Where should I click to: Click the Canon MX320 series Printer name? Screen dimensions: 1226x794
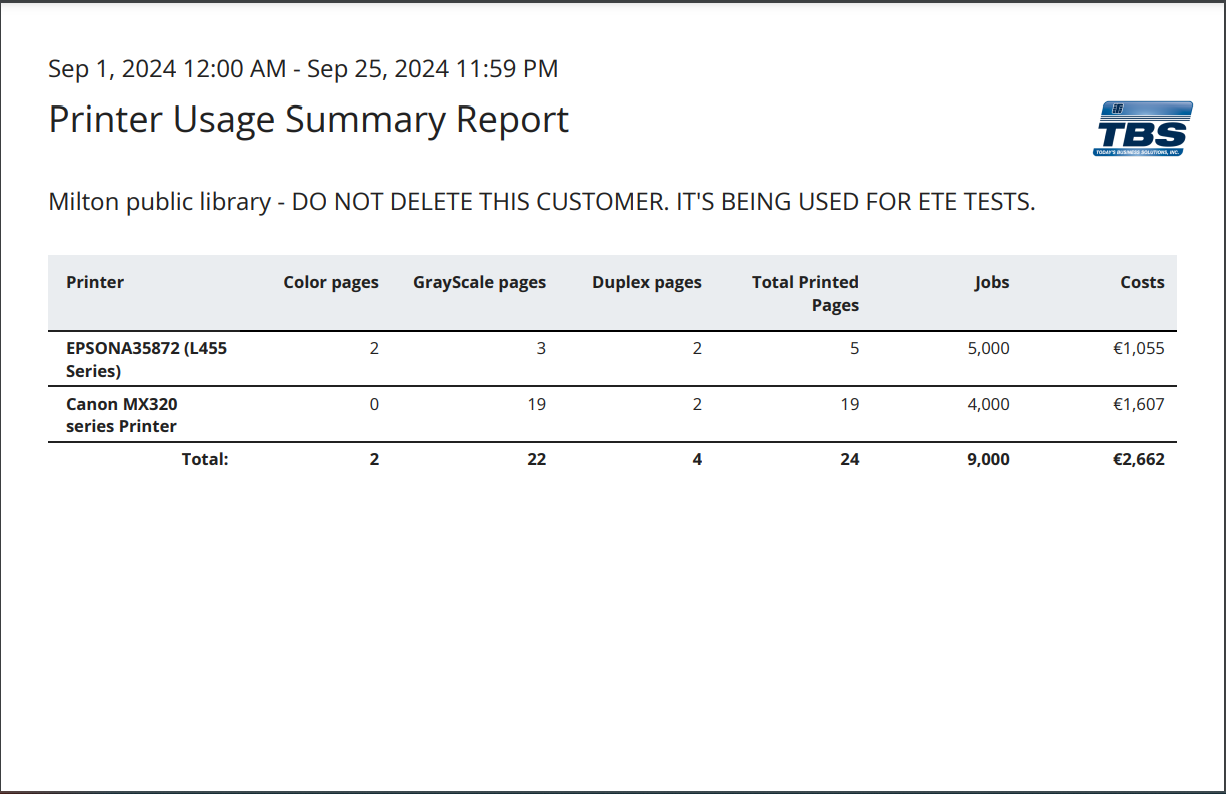click(x=121, y=415)
